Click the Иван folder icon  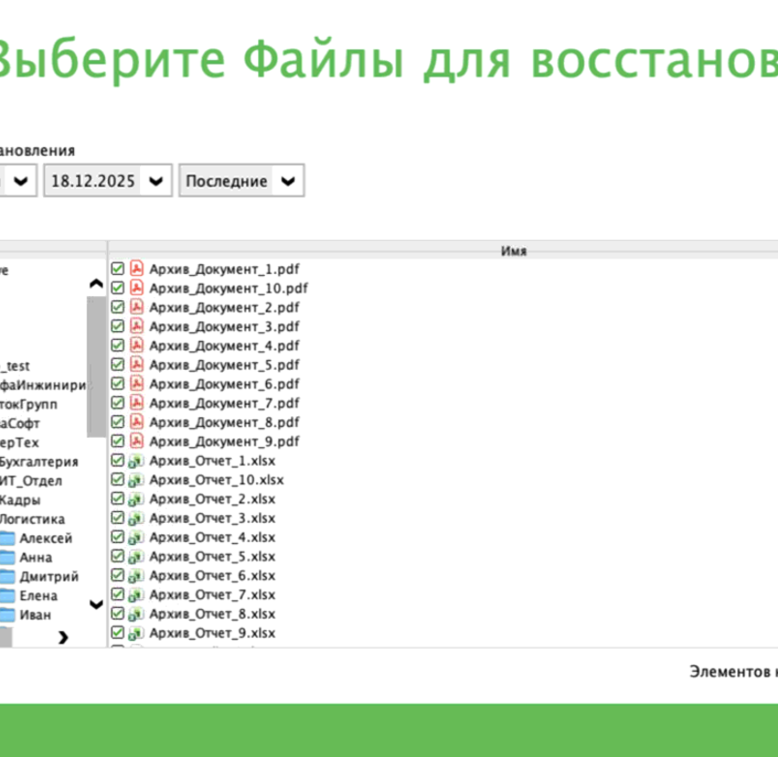[6, 615]
